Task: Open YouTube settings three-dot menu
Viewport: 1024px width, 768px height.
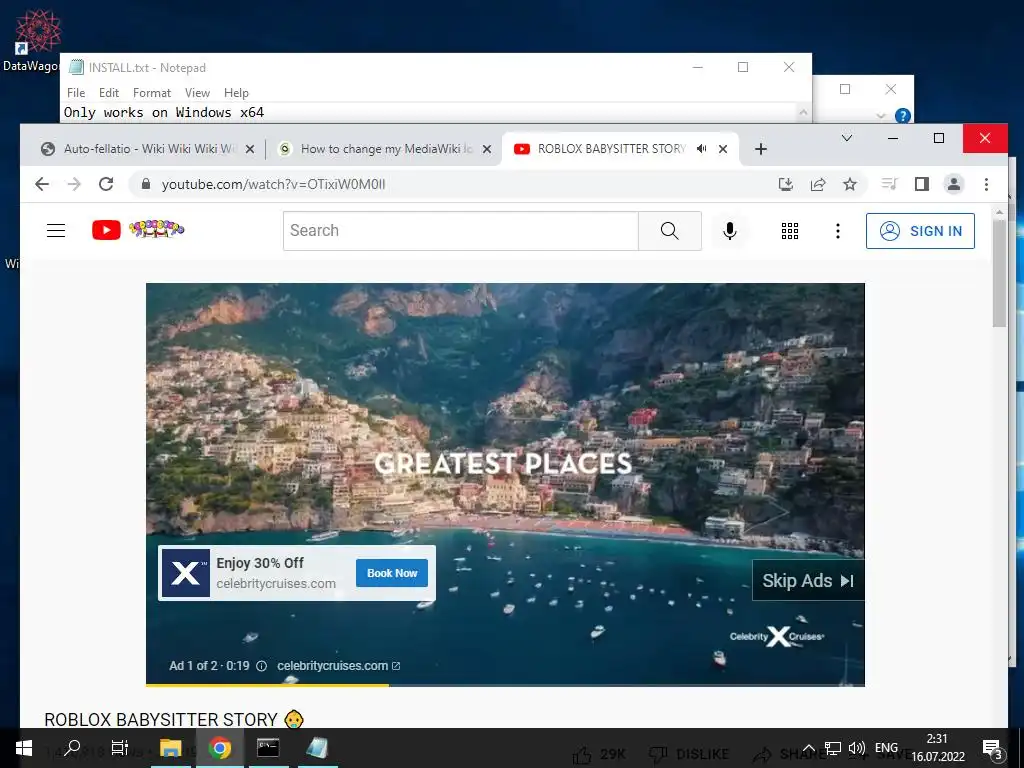Action: (x=838, y=231)
